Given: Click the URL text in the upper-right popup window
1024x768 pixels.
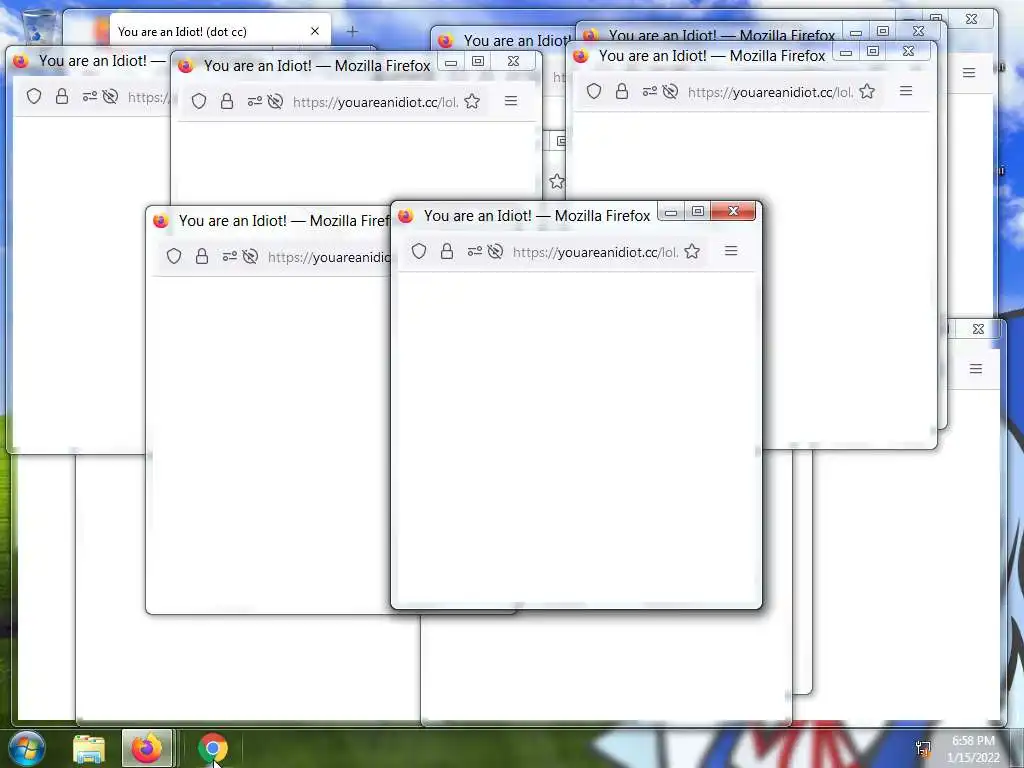Looking at the screenshot, I should pos(770,92).
